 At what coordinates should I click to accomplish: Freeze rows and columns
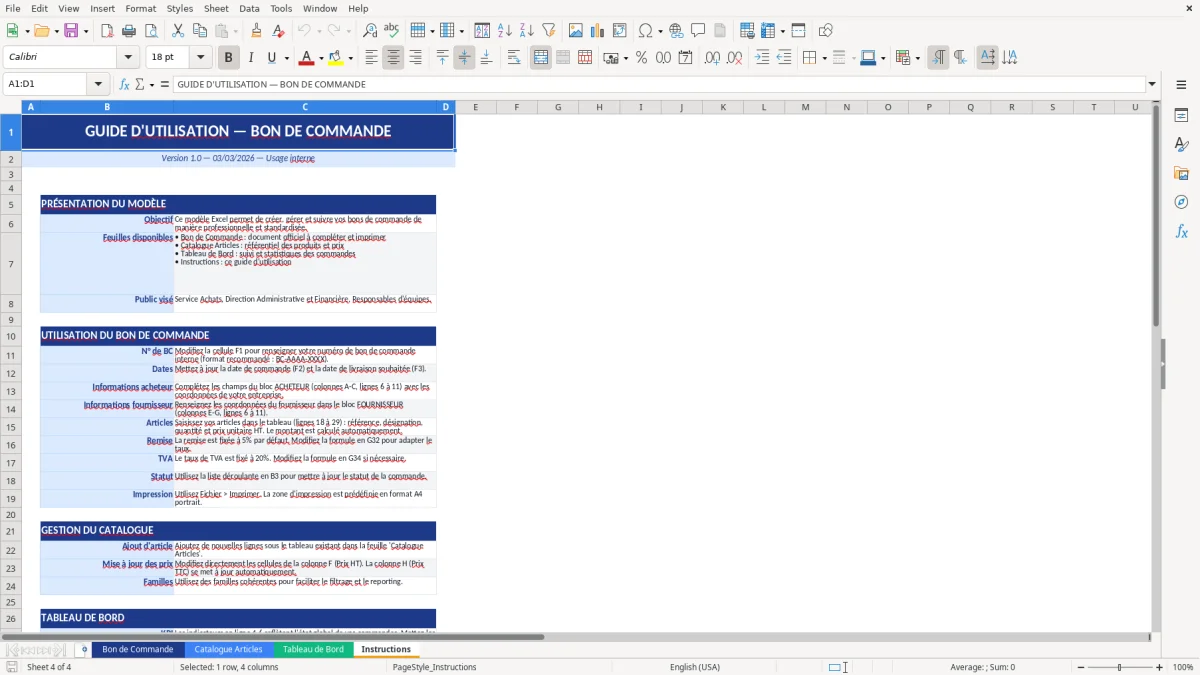point(768,30)
